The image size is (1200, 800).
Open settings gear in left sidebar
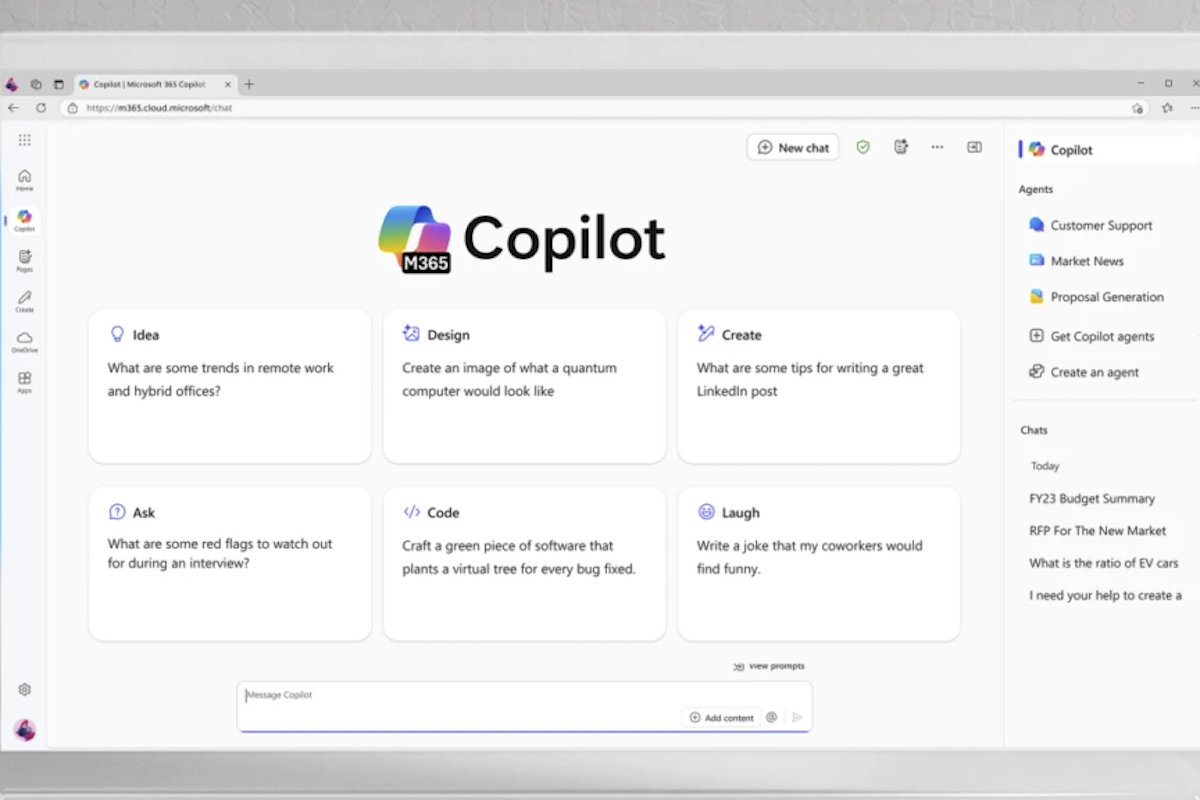click(25, 690)
